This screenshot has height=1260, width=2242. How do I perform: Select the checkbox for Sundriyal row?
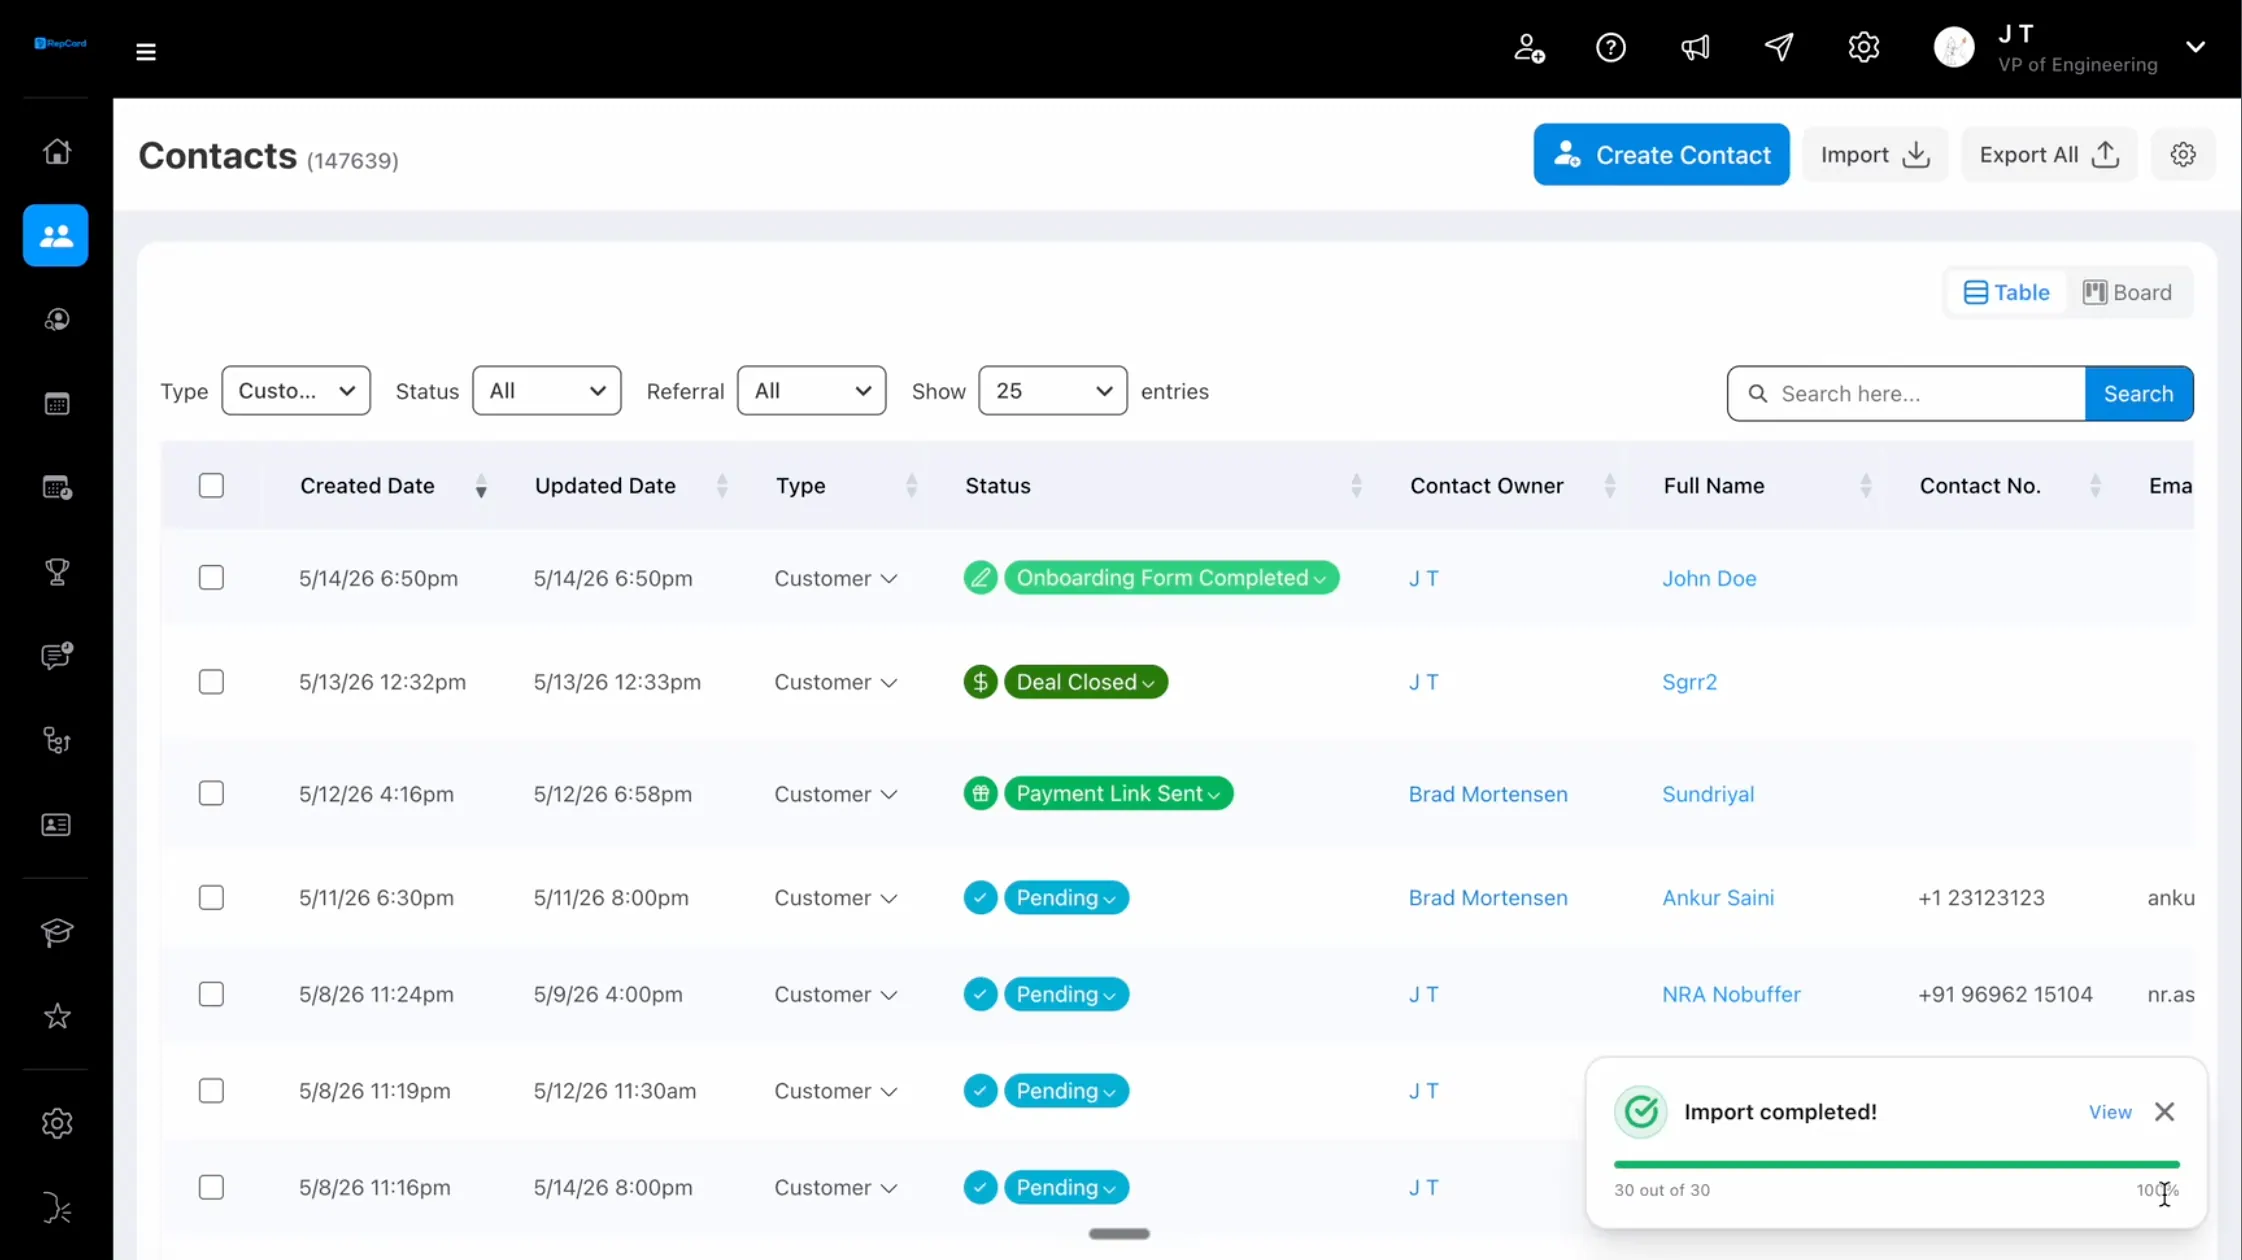pos(211,794)
